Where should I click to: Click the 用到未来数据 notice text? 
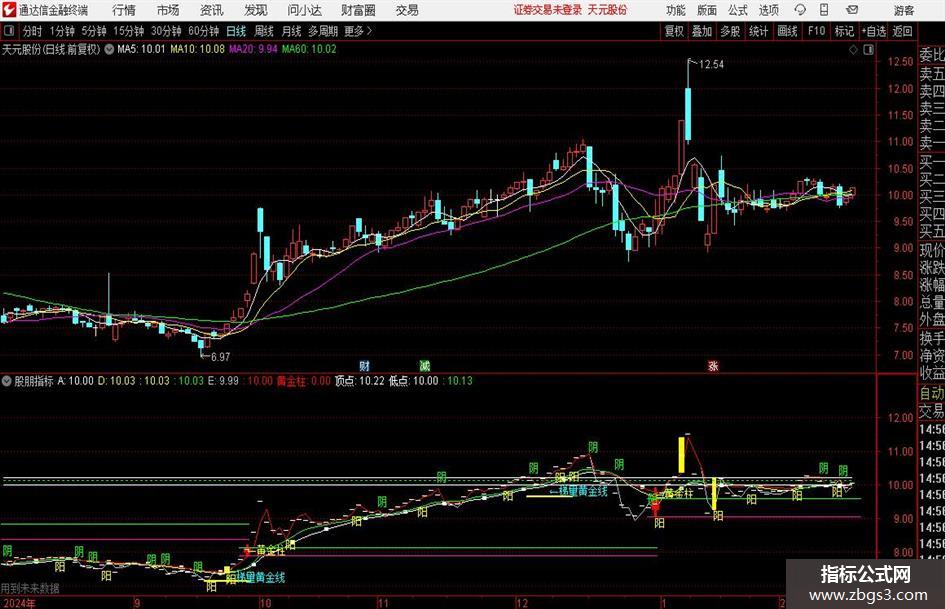pos(30,588)
